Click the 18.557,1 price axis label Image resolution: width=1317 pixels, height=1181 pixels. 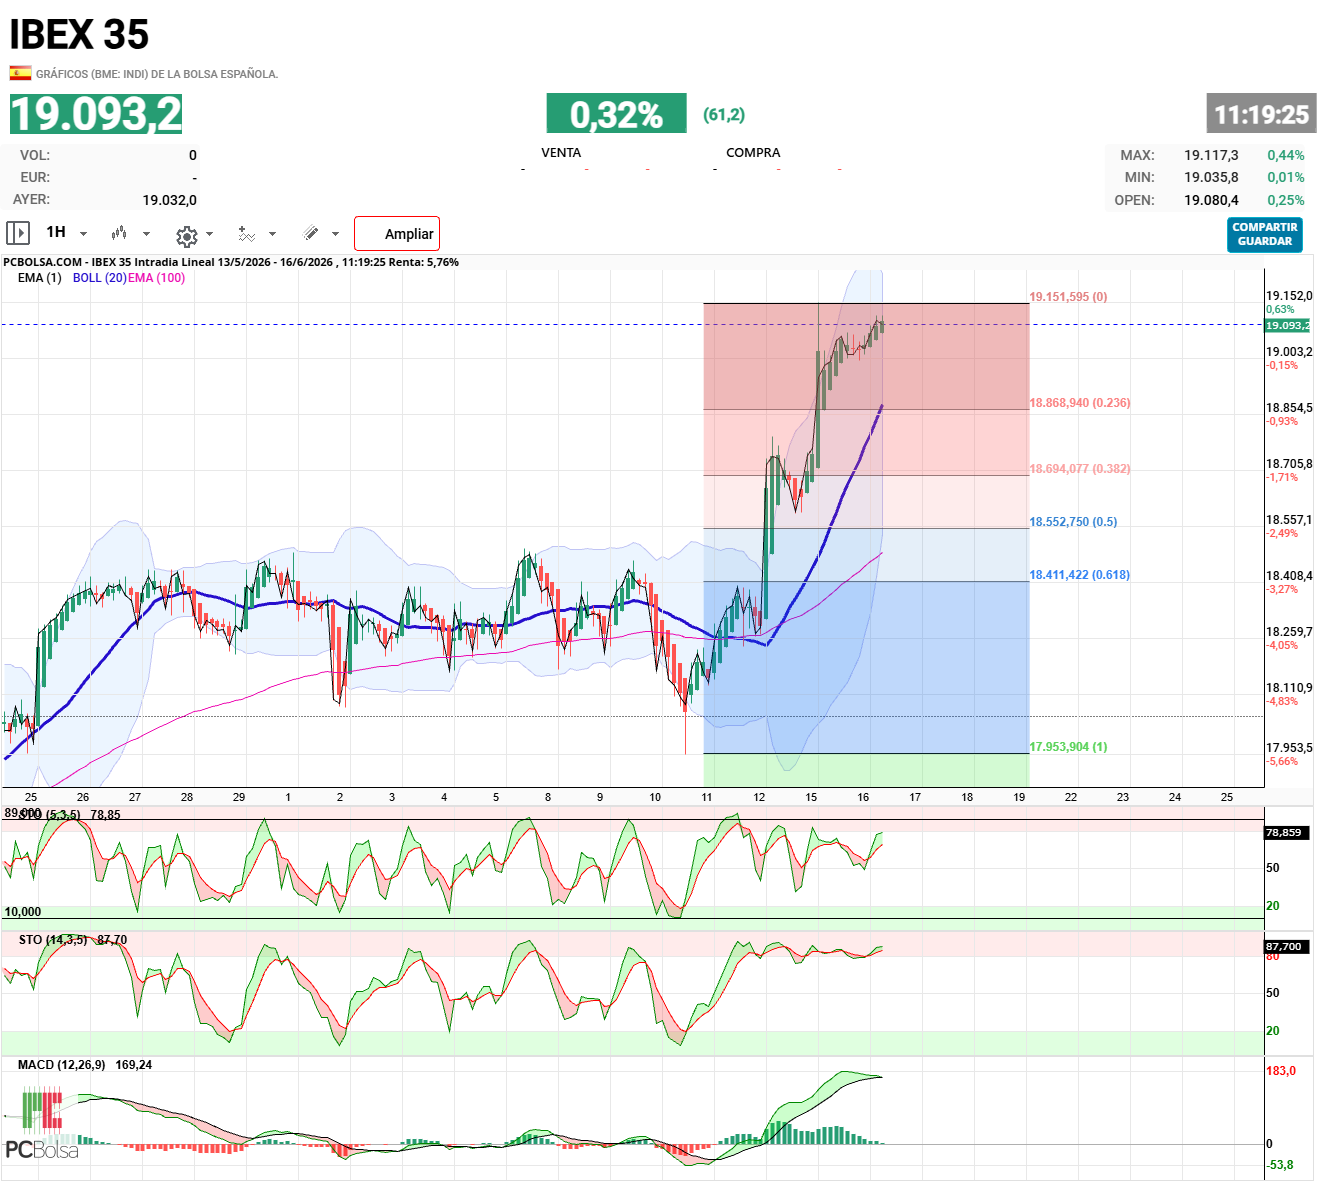1289,520
